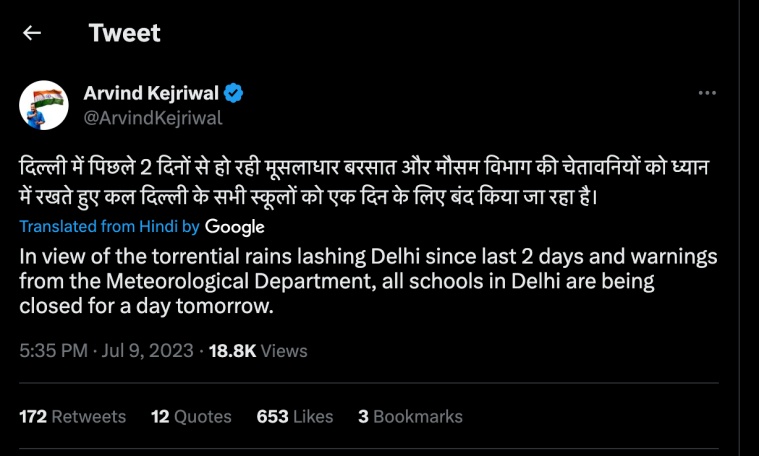The image size is (759, 456).
Task: Open the @ArvindKejriwal handle link
Action: tap(152, 118)
